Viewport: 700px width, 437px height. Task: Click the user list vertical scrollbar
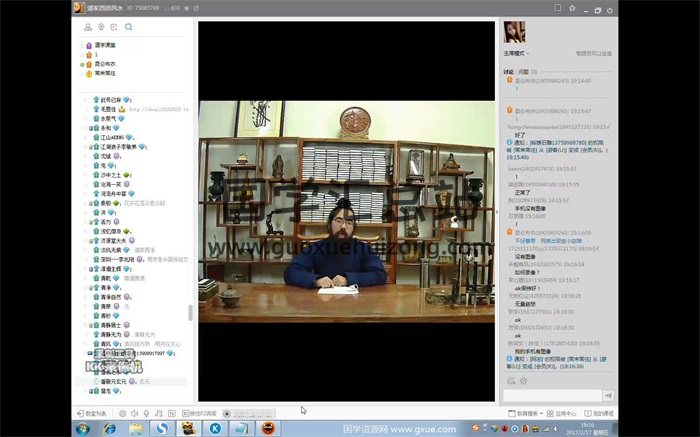tap(190, 312)
